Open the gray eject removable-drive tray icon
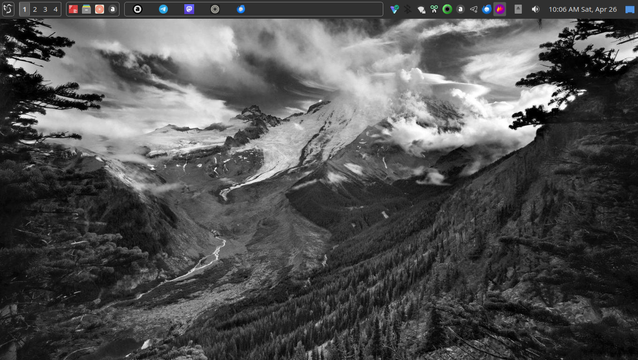 518,9
